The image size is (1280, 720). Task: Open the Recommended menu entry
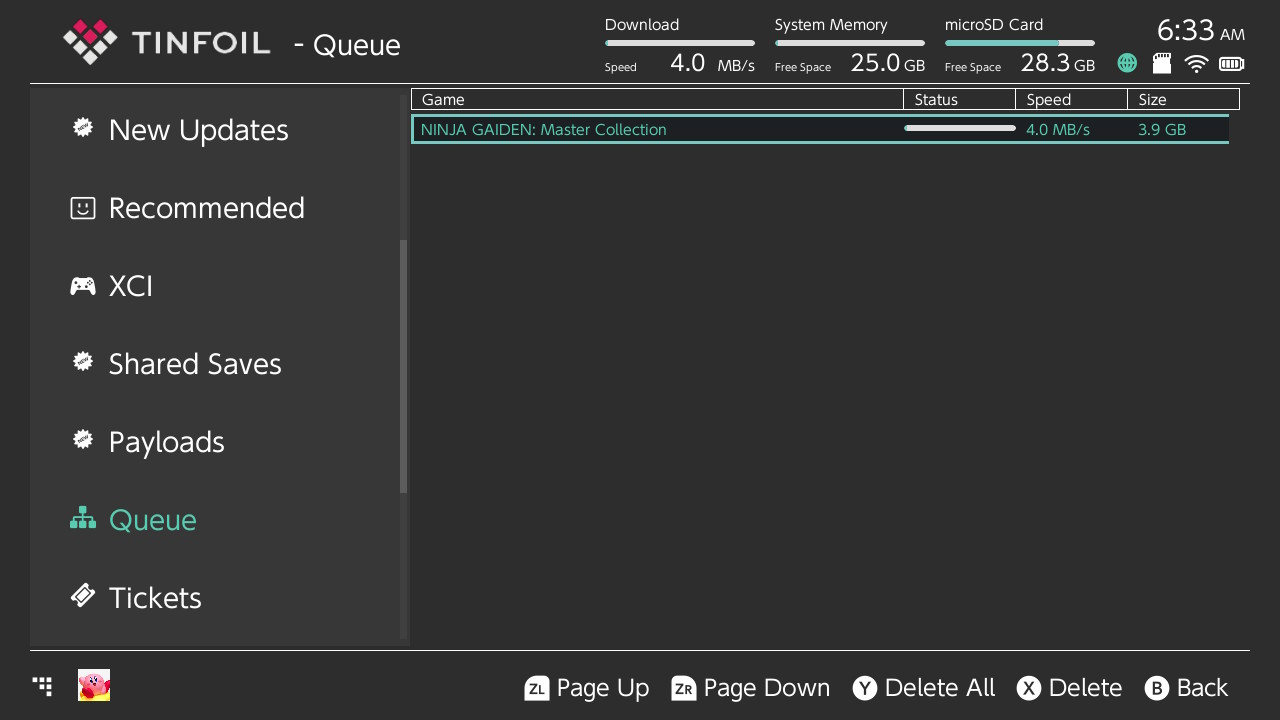click(x=215, y=208)
